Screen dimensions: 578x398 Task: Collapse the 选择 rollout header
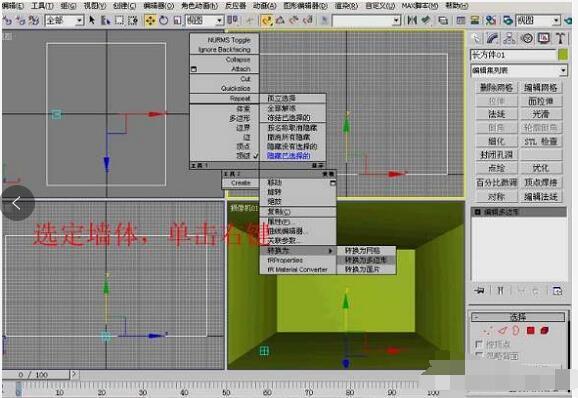coord(518,317)
